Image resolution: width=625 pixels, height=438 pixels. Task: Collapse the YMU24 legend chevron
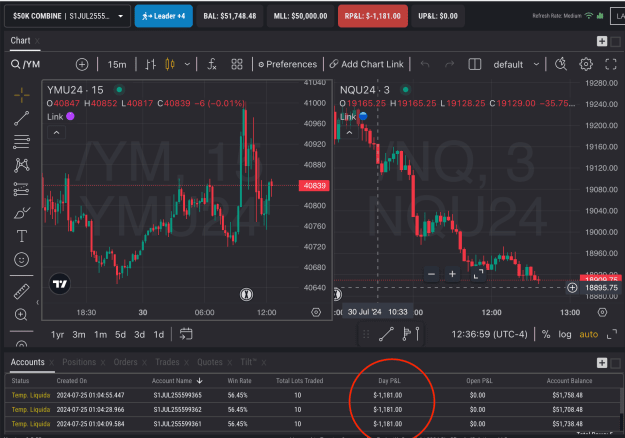[57, 133]
